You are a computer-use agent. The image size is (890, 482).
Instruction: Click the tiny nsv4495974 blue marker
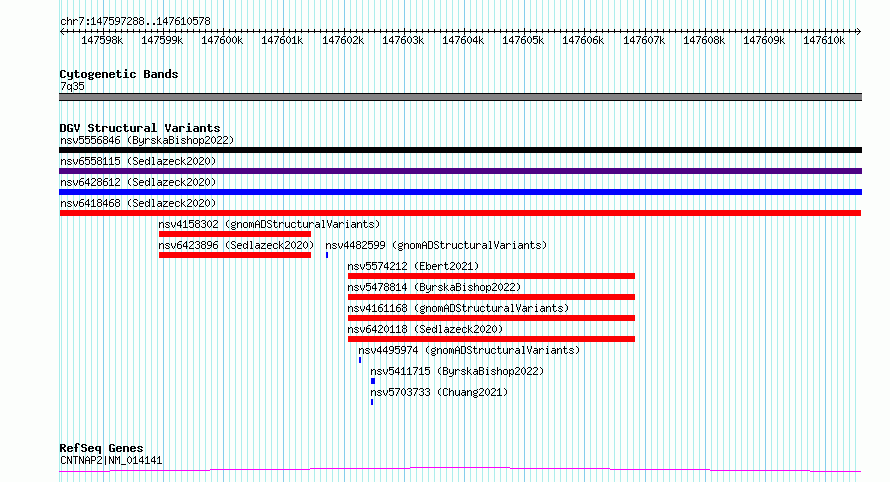point(360,360)
